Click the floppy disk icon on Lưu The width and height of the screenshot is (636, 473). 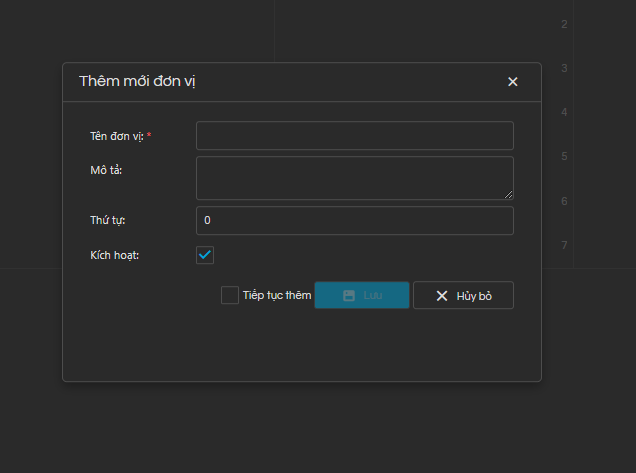[349, 296]
